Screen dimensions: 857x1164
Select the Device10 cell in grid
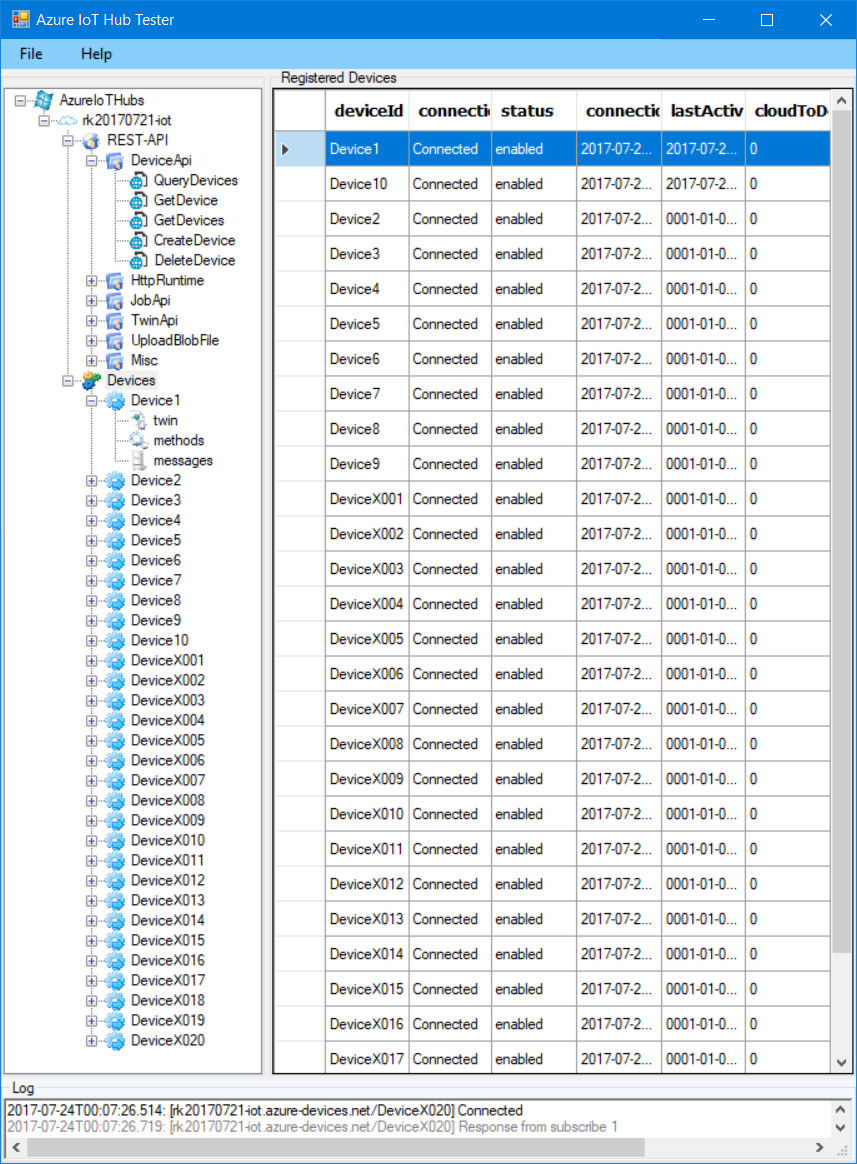368,184
